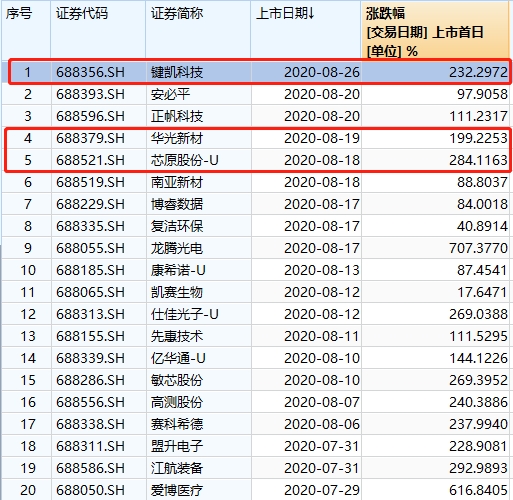Image resolution: width=513 pixels, height=500 pixels.
Task: Open the 安必平 row name
Action: coord(170,94)
